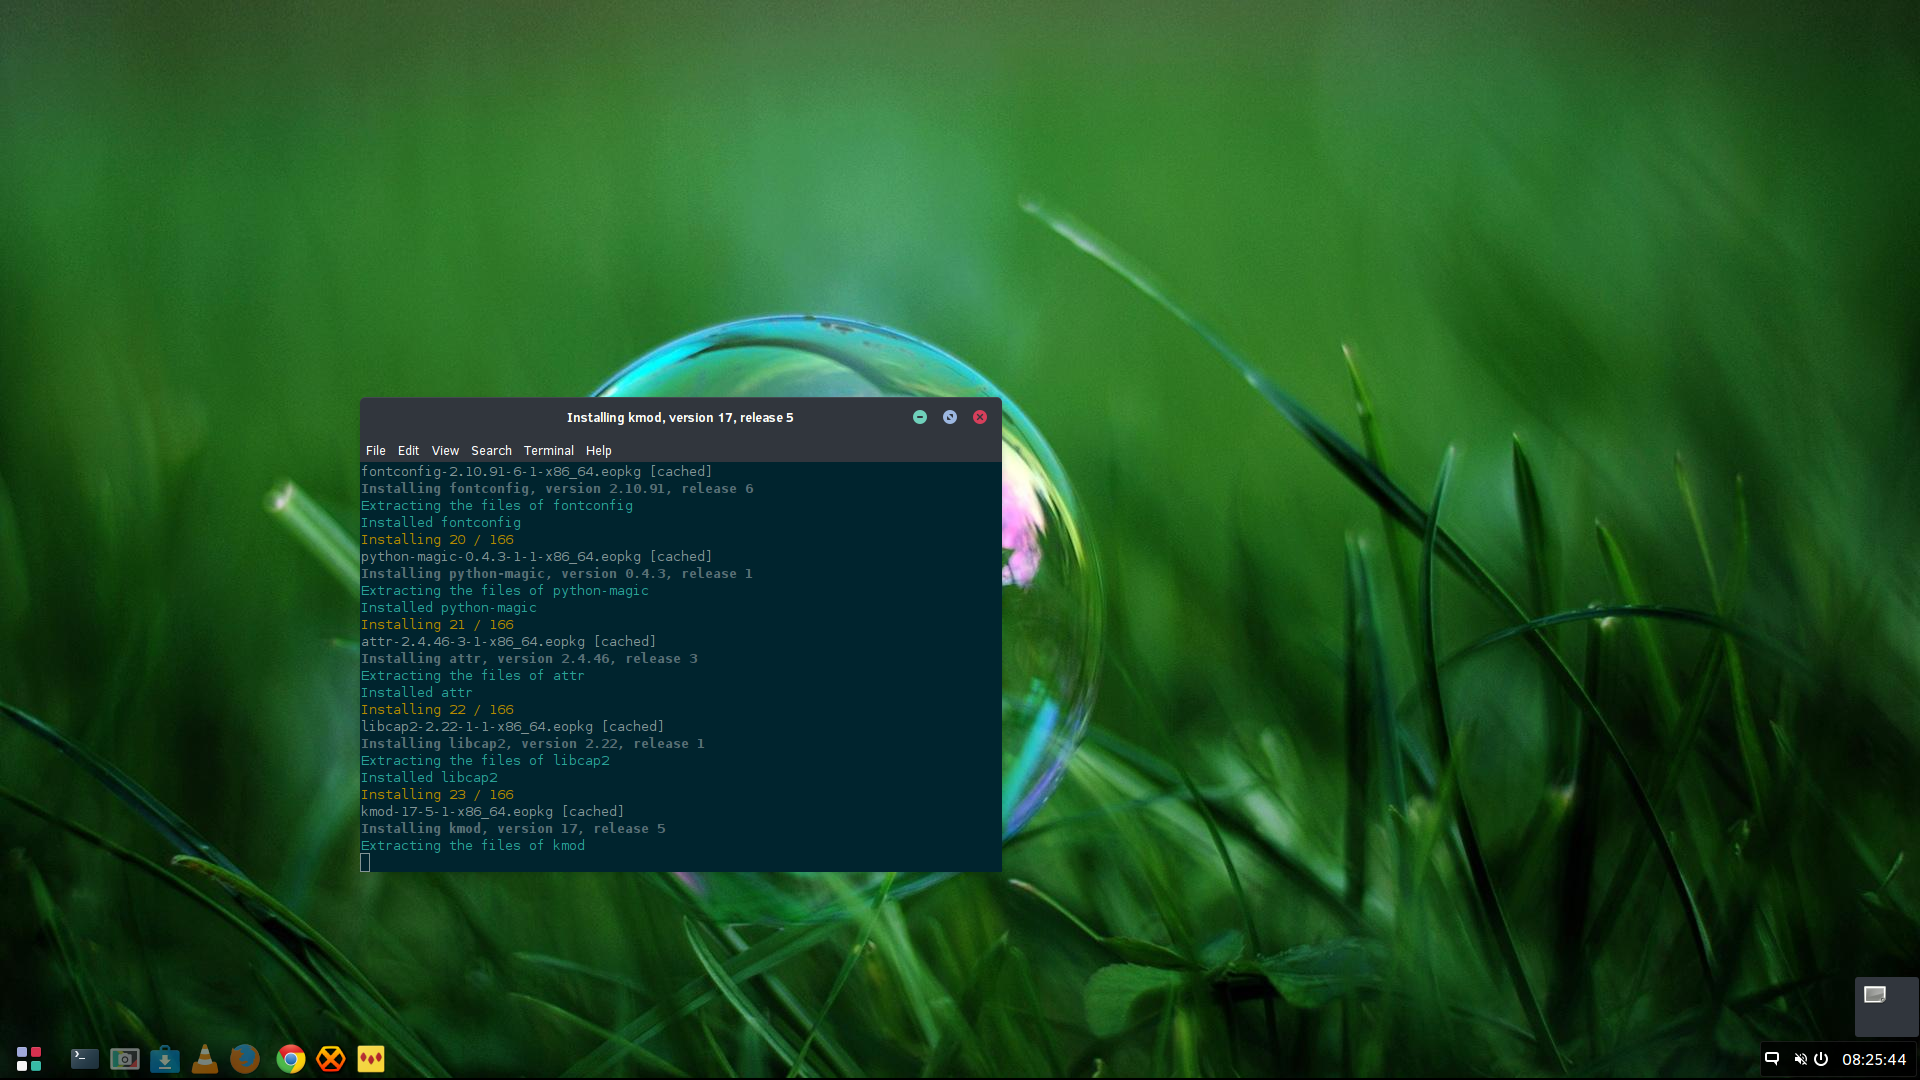This screenshot has height=1080, width=1920.
Task: Click the muted volume icon
Action: click(x=1800, y=1059)
